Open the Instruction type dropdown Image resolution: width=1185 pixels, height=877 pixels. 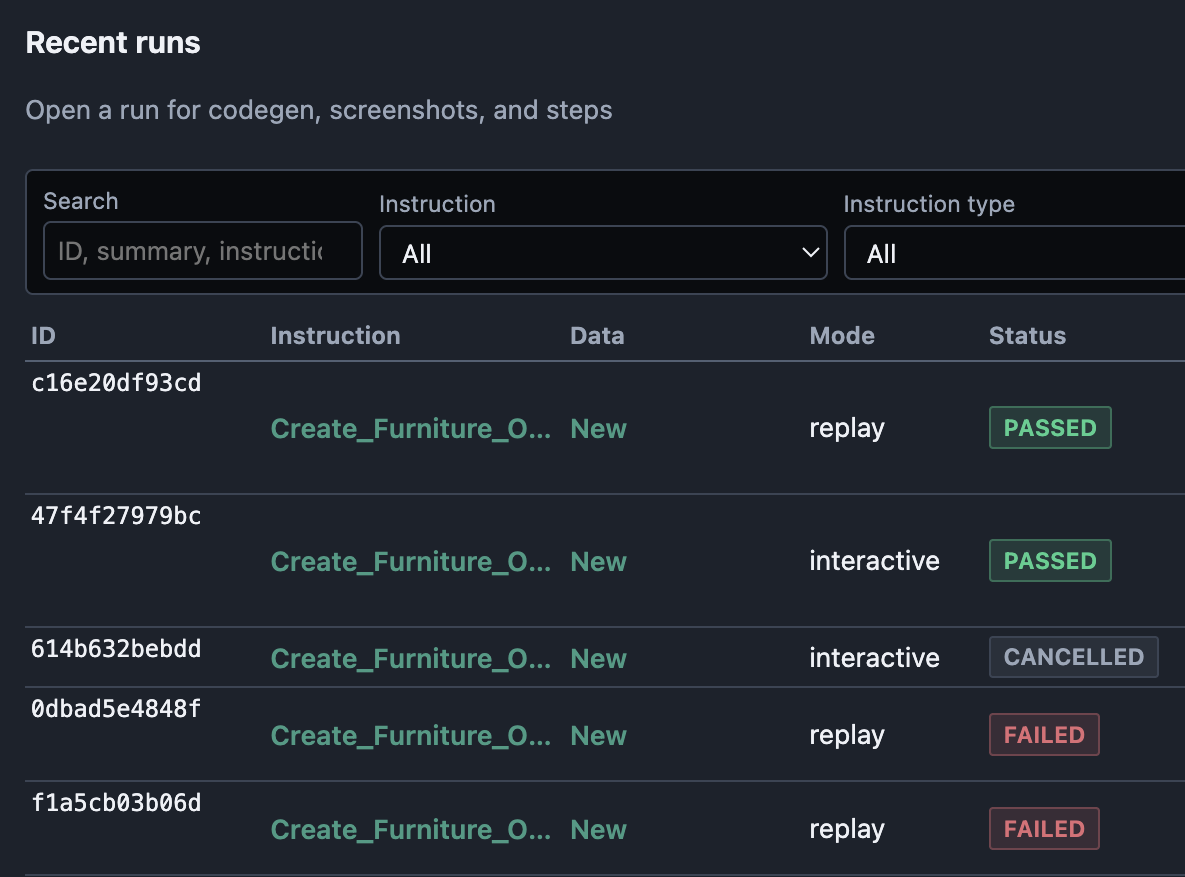point(1014,253)
